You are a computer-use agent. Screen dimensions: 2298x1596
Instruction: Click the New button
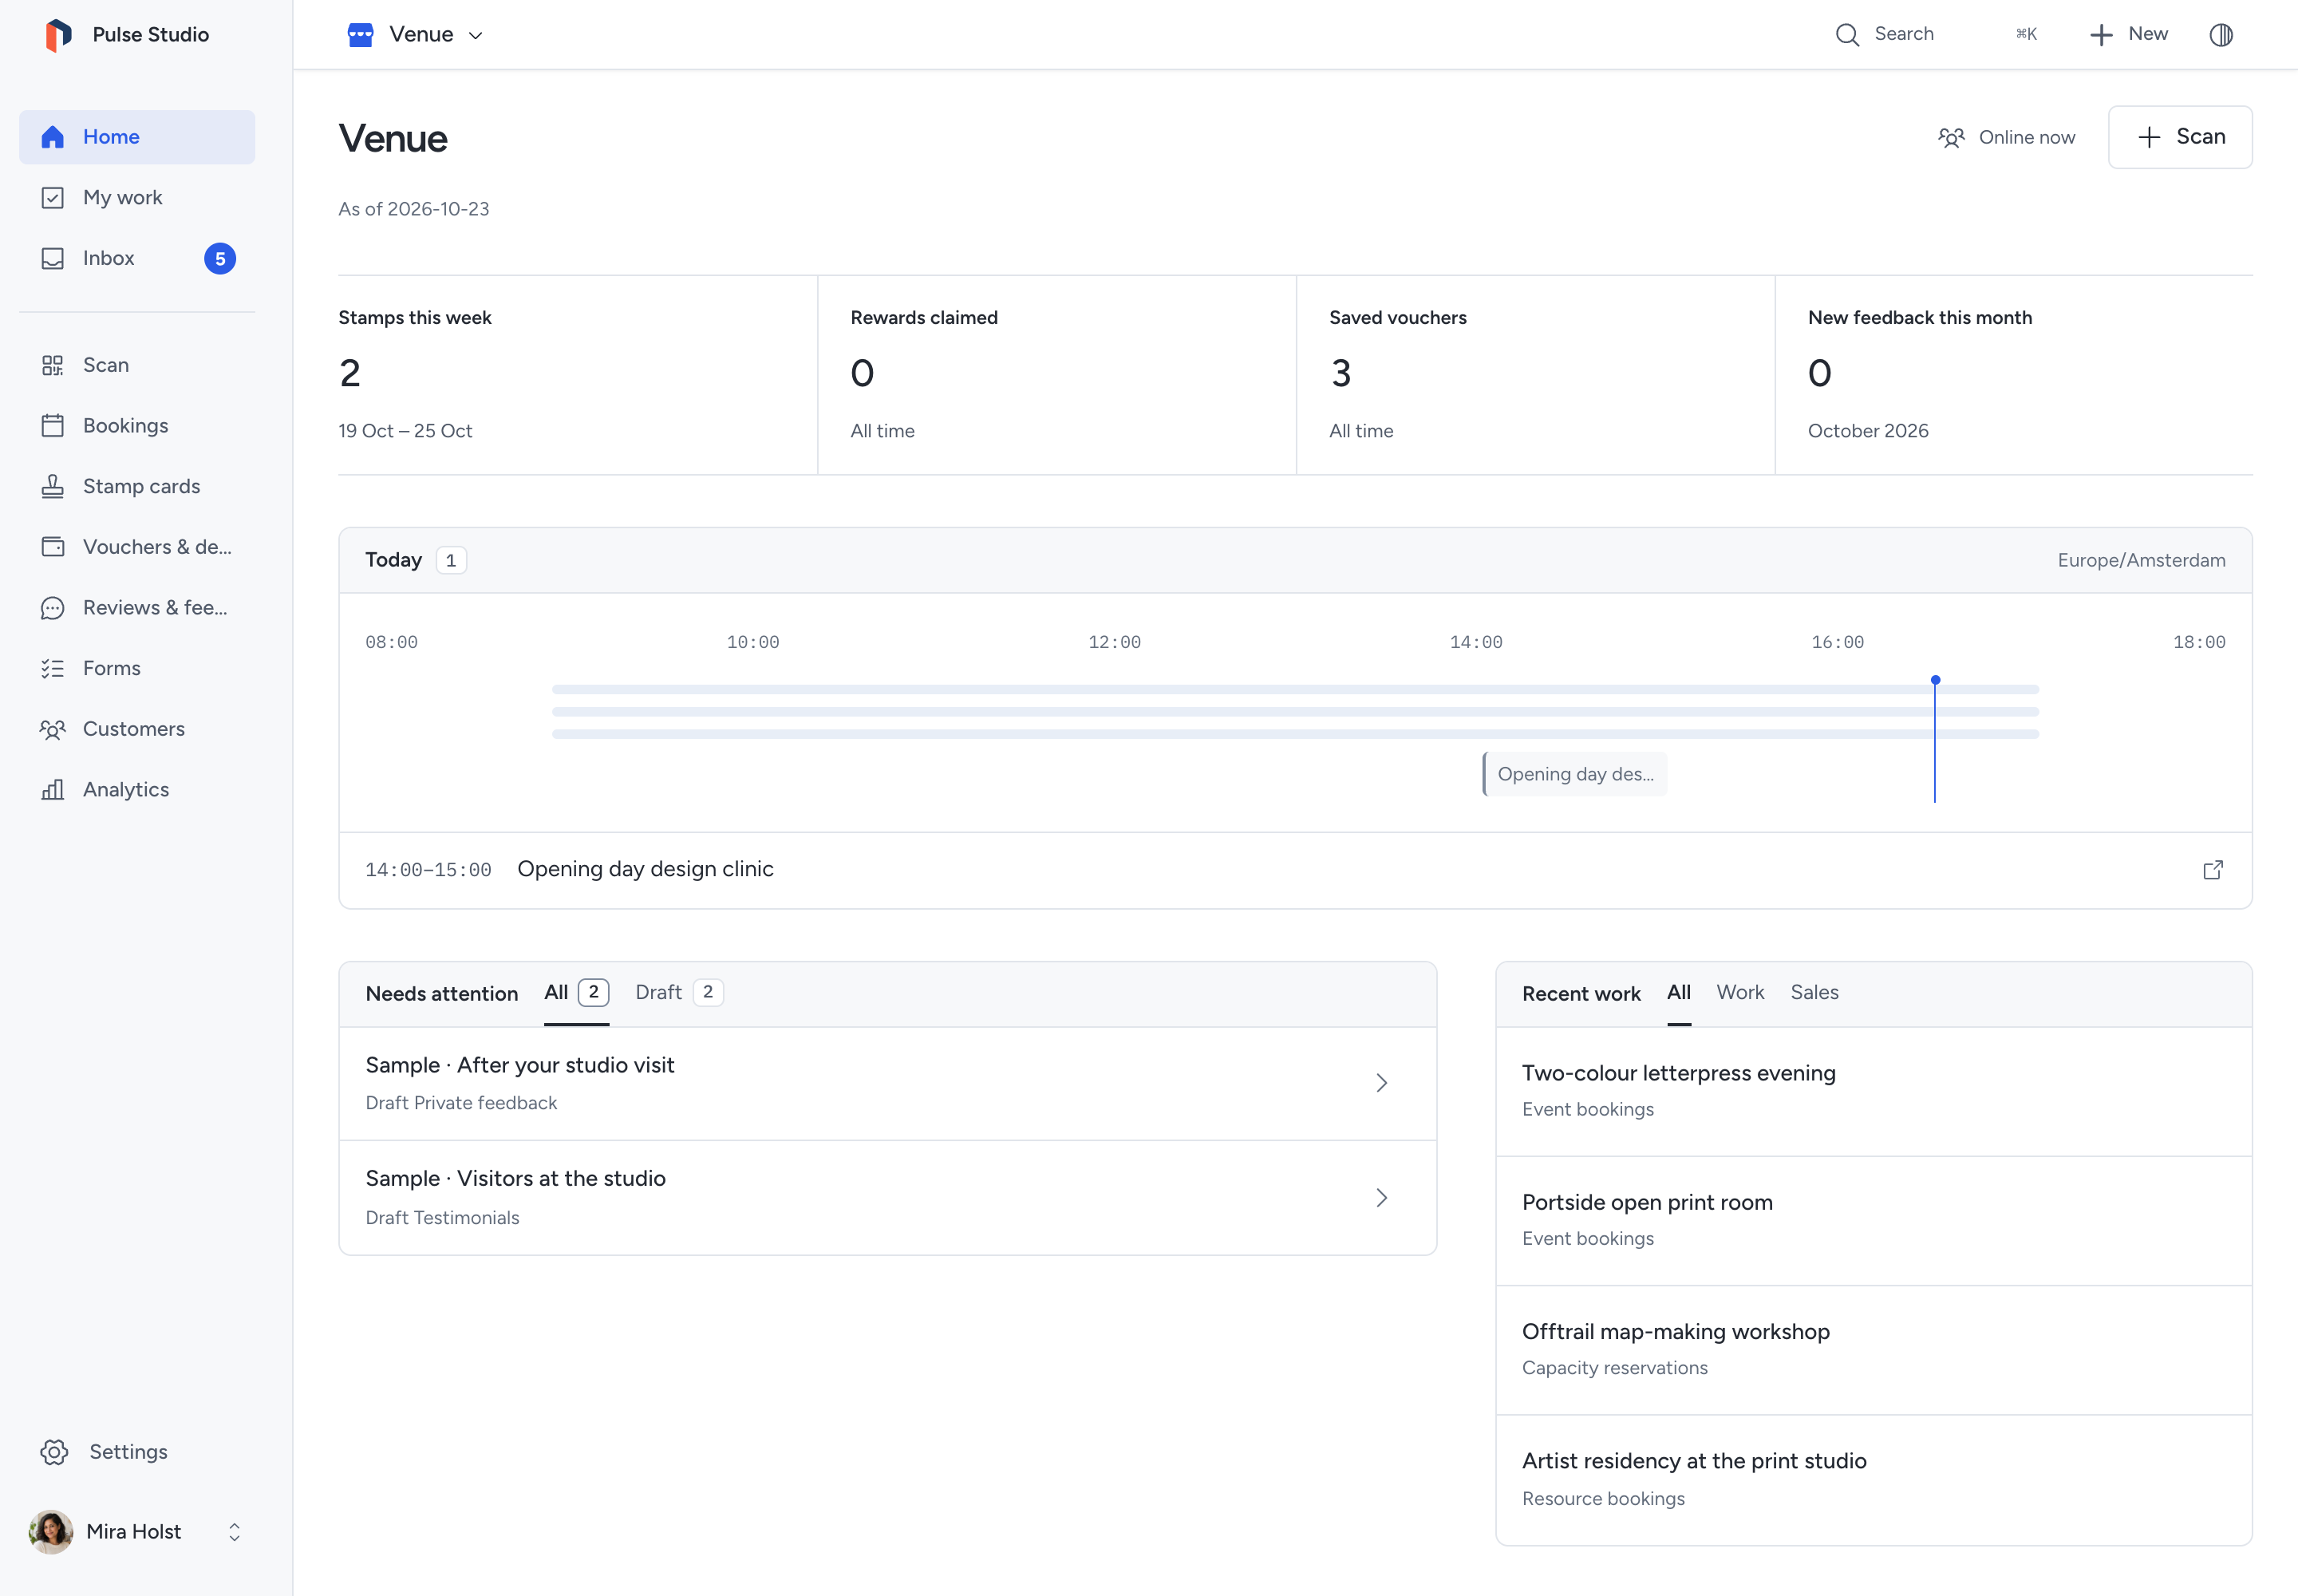pyautogui.click(x=2129, y=35)
